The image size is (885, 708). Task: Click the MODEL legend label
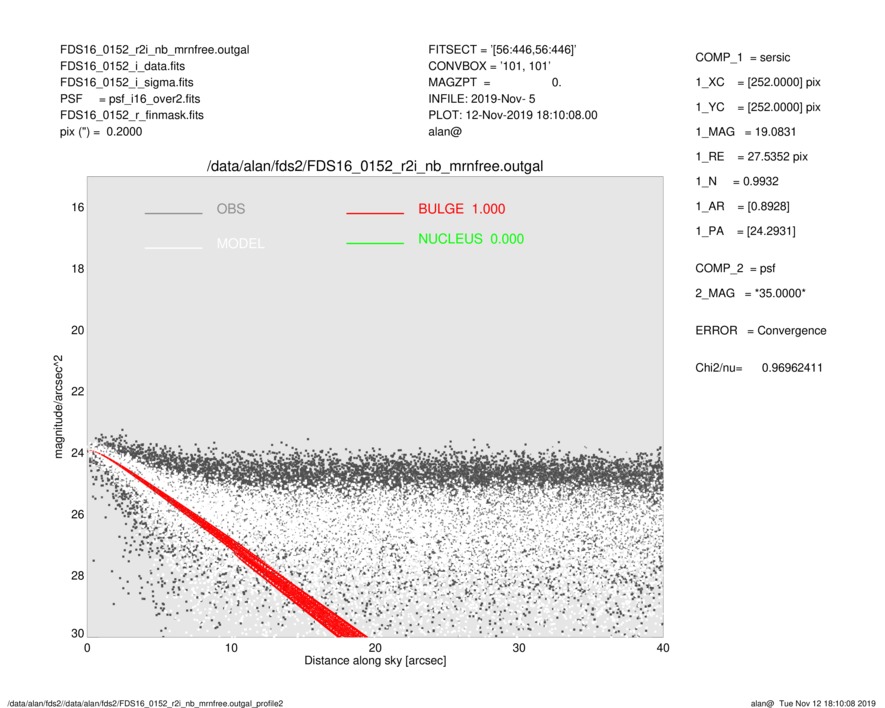[x=240, y=244]
